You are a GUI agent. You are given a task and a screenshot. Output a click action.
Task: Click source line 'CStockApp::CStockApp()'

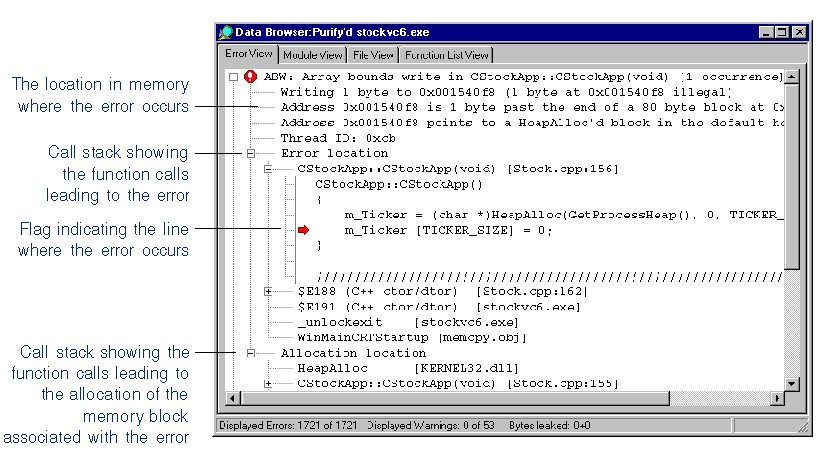tap(398, 184)
